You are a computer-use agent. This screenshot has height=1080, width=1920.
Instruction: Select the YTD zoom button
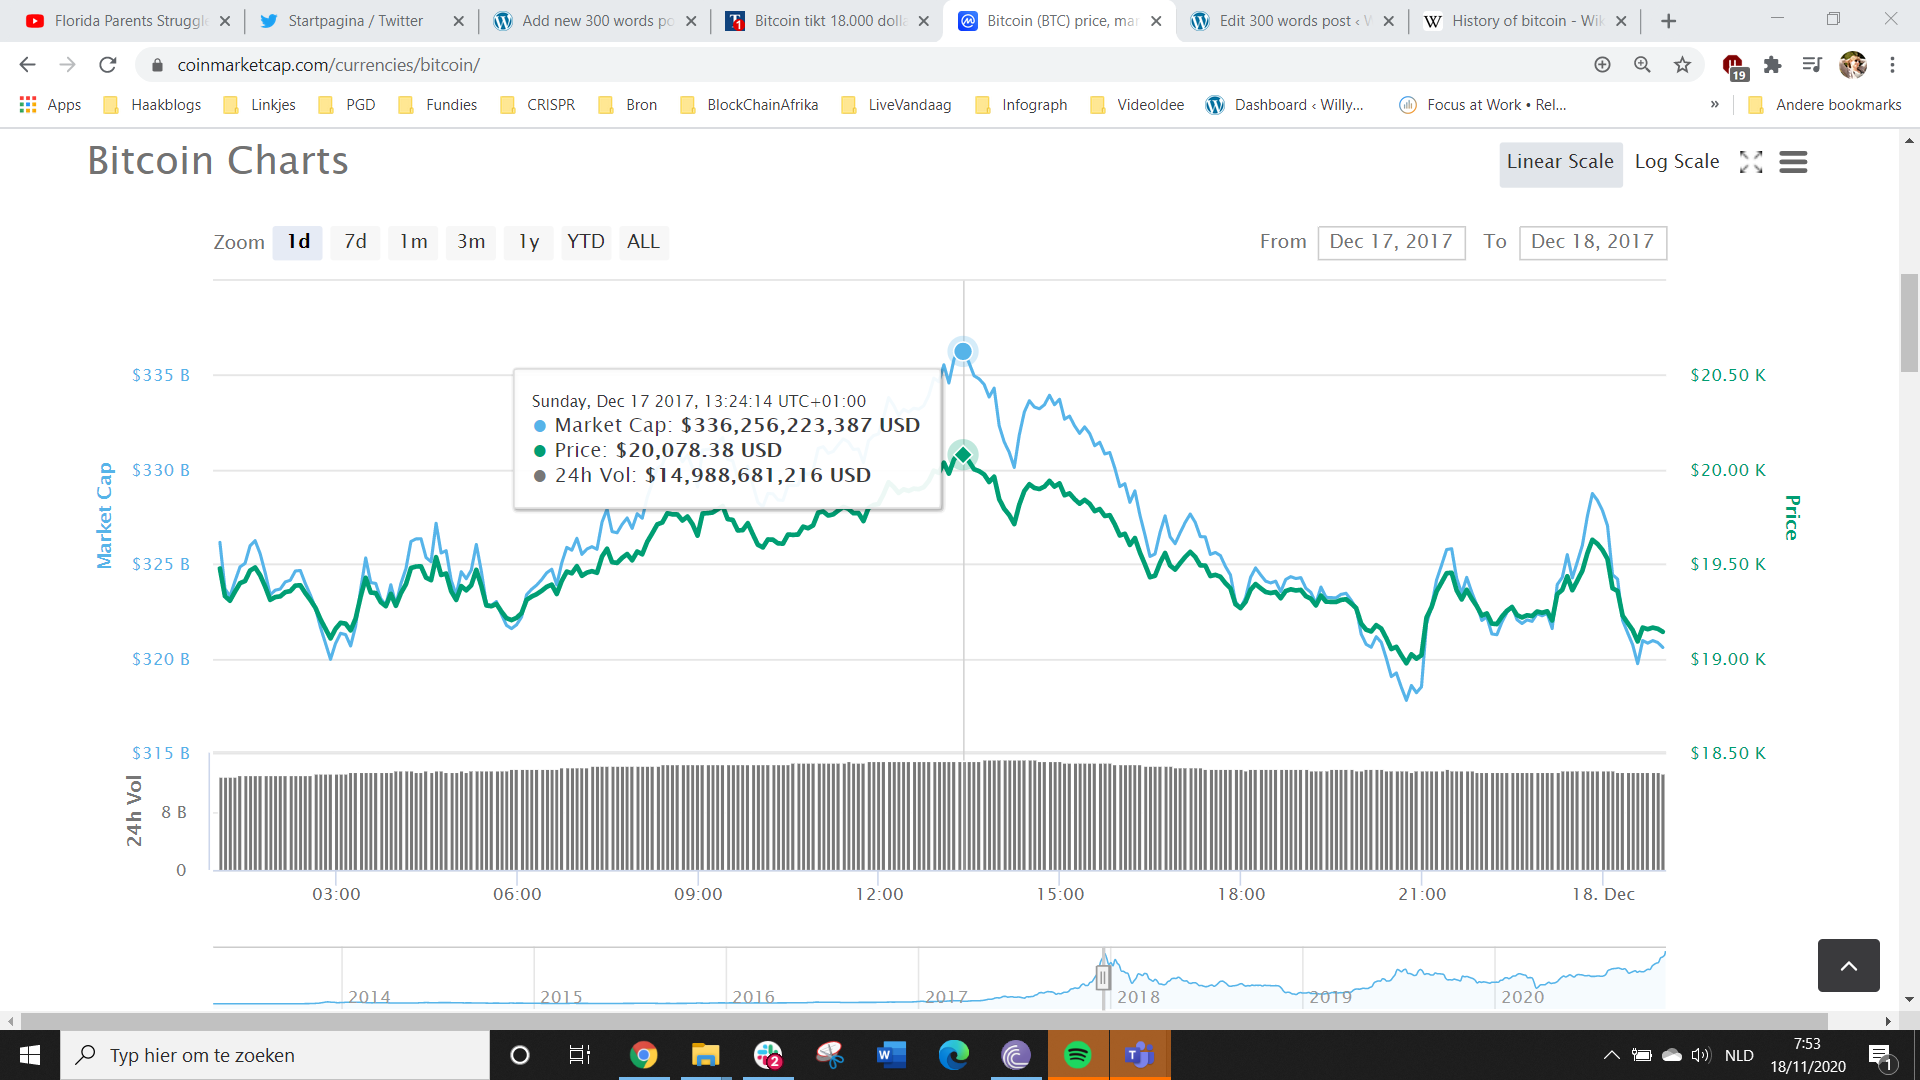(x=585, y=242)
